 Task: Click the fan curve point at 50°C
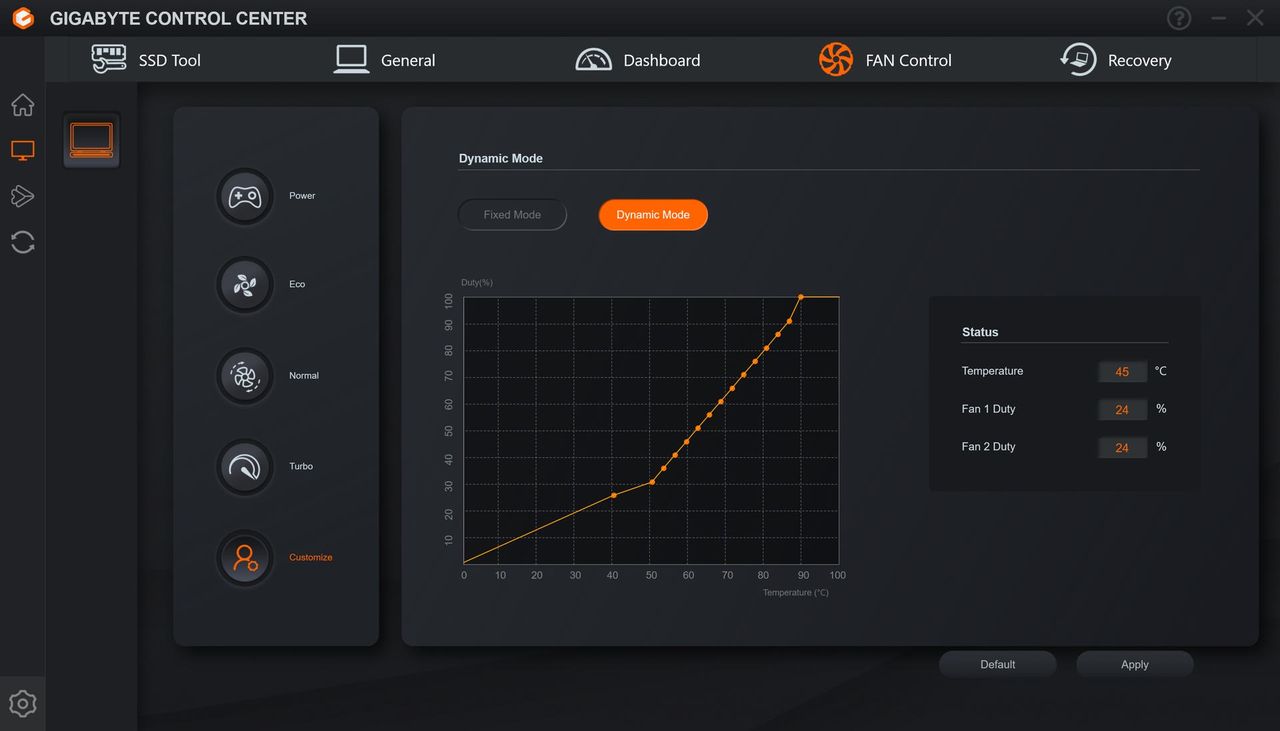pyautogui.click(x=652, y=482)
